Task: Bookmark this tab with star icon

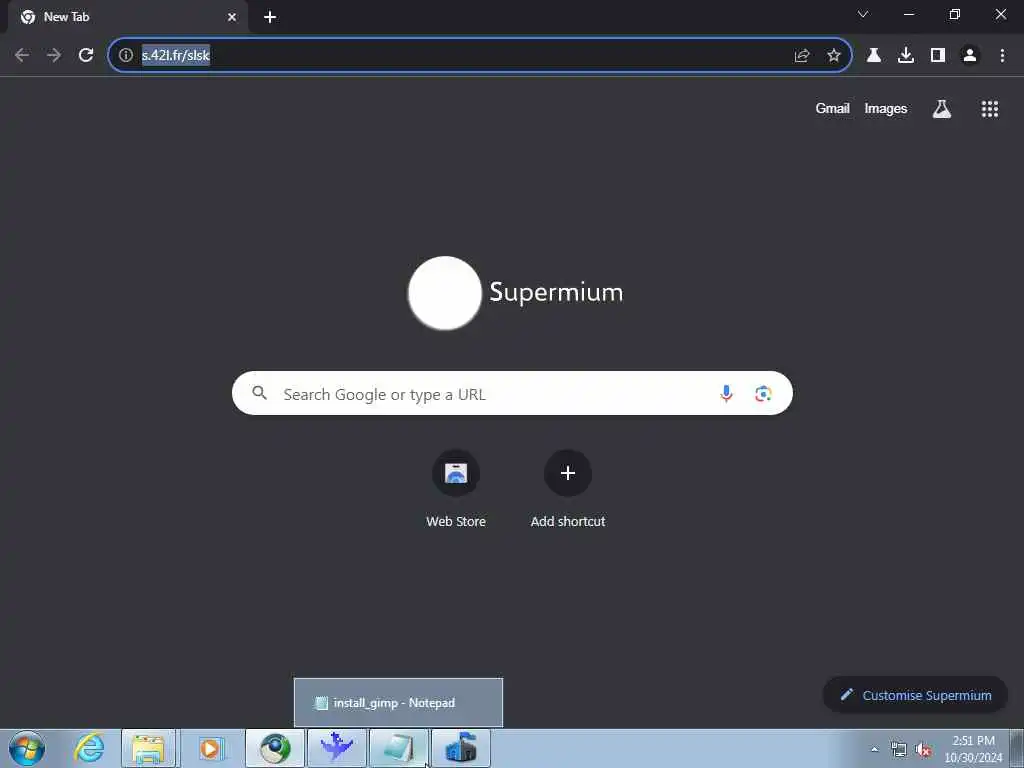Action: pyautogui.click(x=833, y=56)
